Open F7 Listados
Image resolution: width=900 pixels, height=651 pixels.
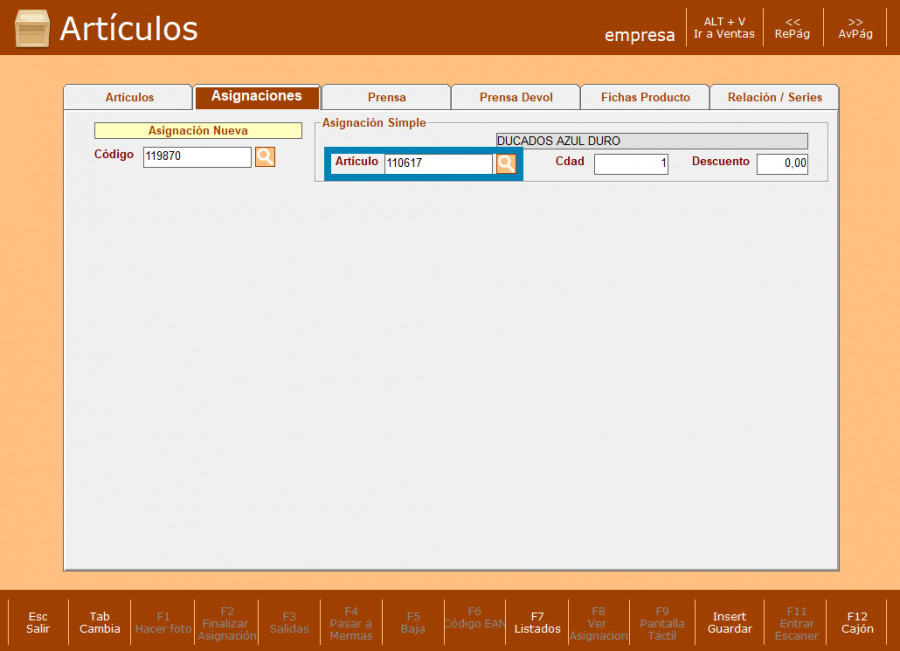tap(537, 623)
